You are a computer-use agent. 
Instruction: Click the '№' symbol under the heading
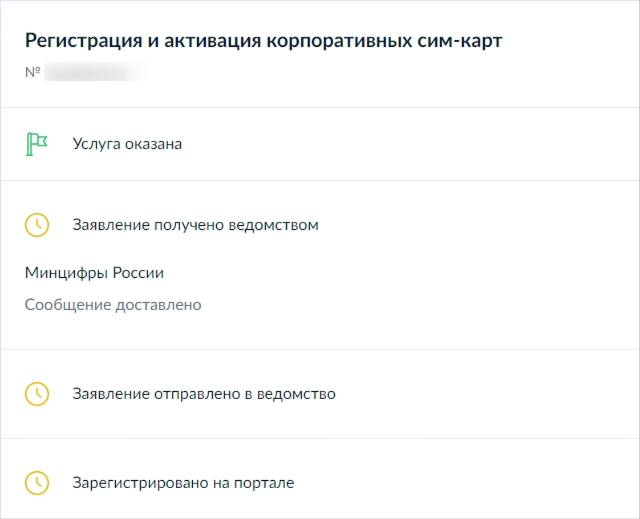click(x=32, y=73)
